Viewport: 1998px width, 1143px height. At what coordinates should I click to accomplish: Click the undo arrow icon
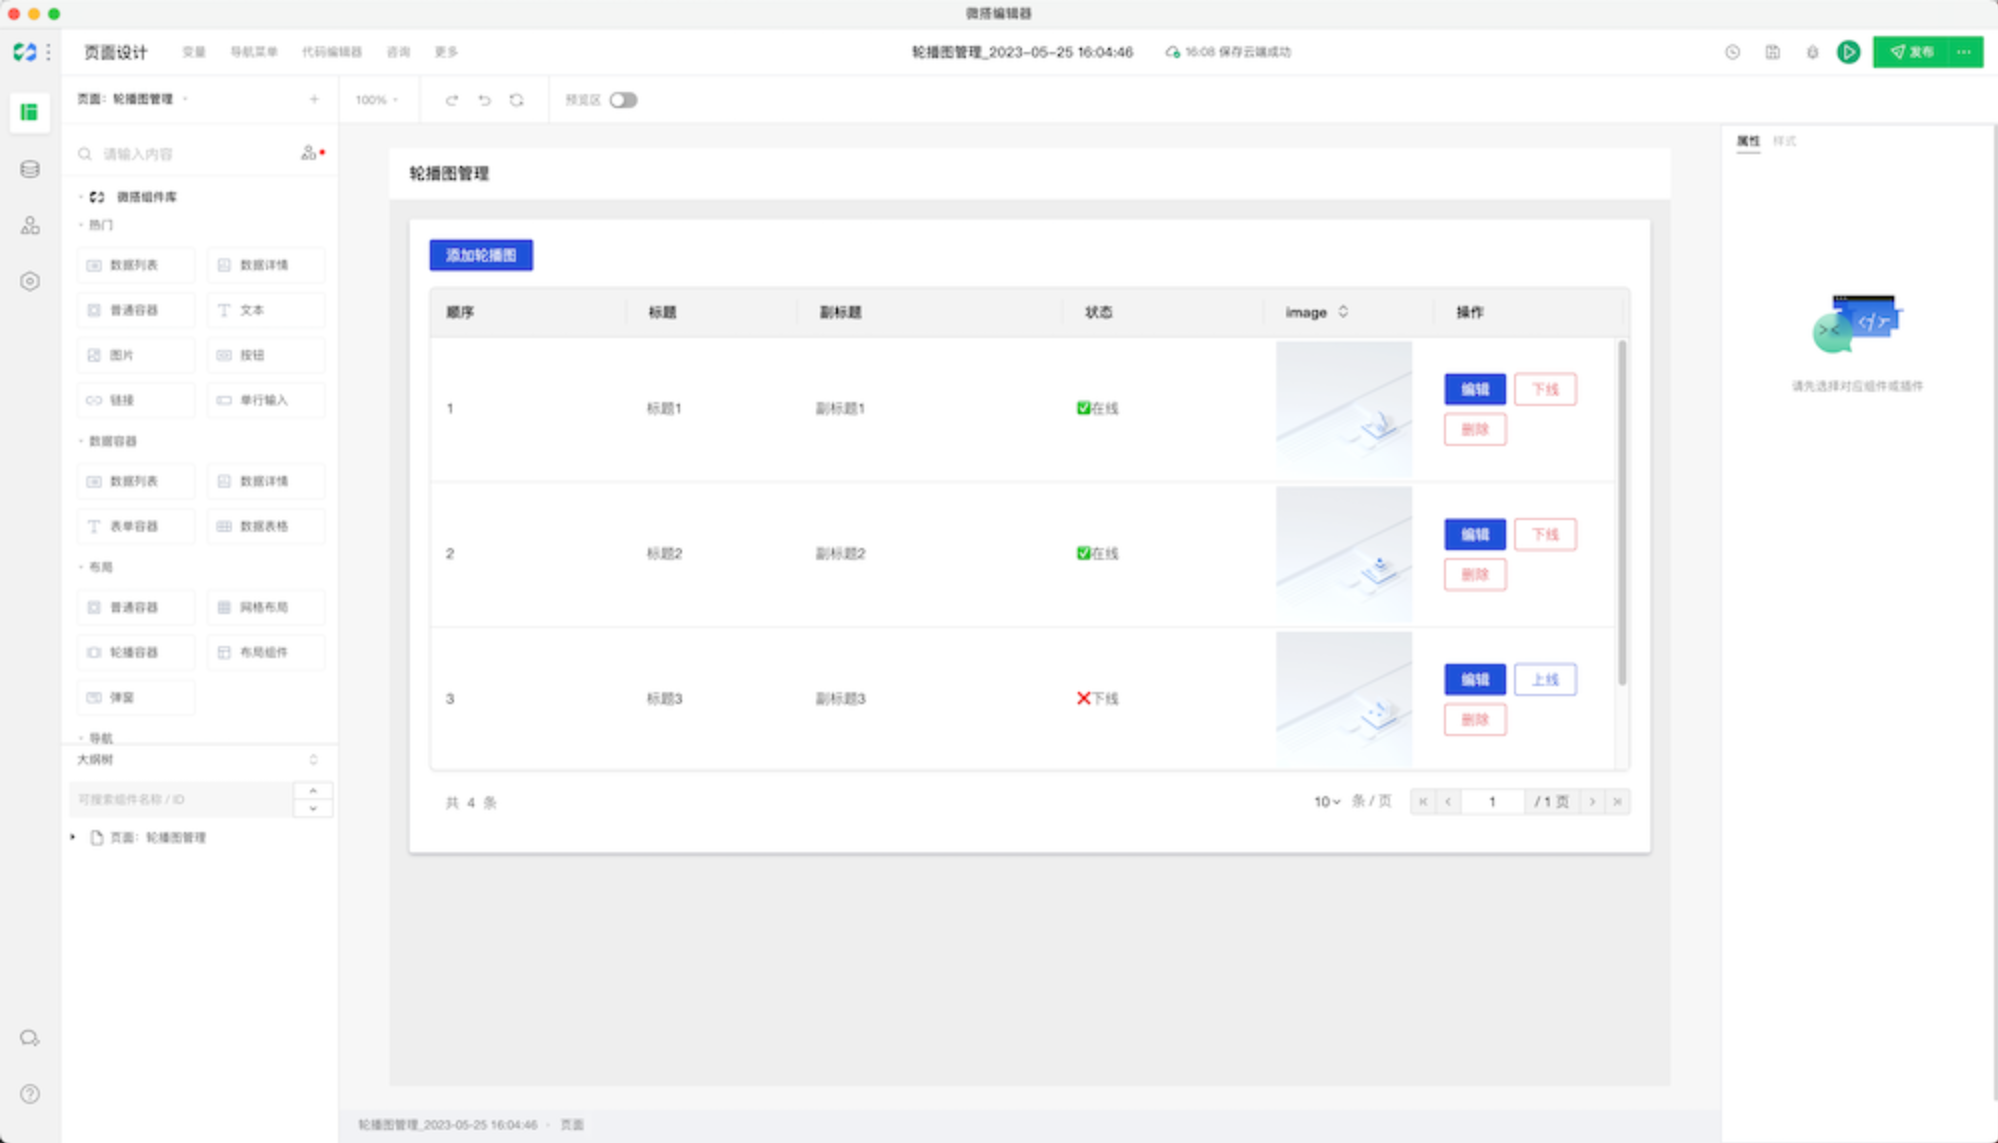point(484,100)
